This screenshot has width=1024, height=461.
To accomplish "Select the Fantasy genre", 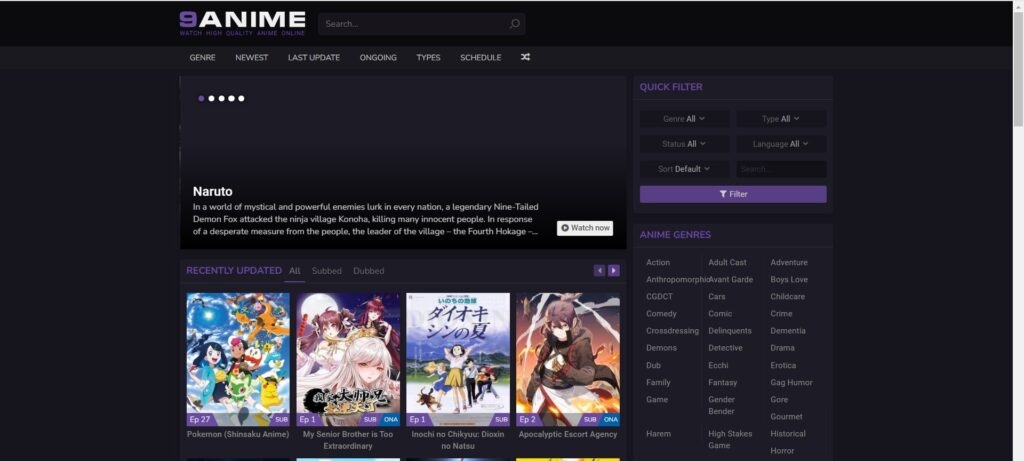I will pyautogui.click(x=722, y=382).
